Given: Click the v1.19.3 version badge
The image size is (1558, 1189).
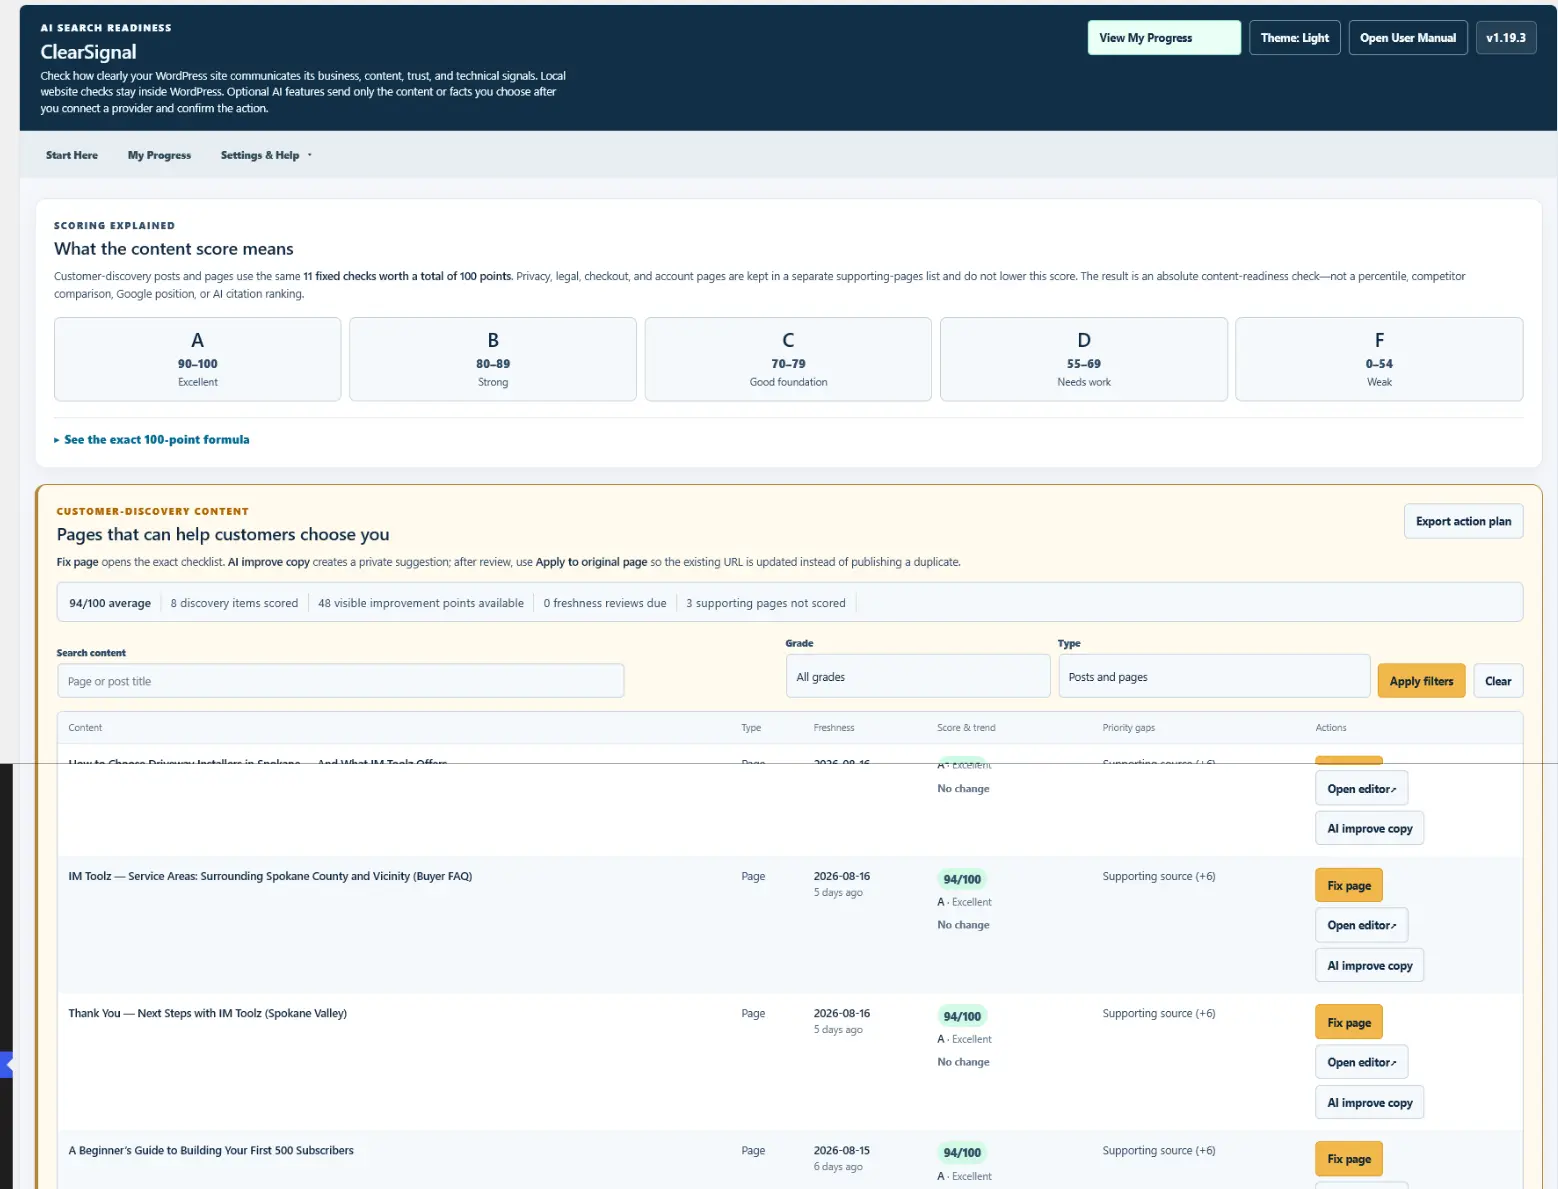Looking at the screenshot, I should (x=1505, y=38).
